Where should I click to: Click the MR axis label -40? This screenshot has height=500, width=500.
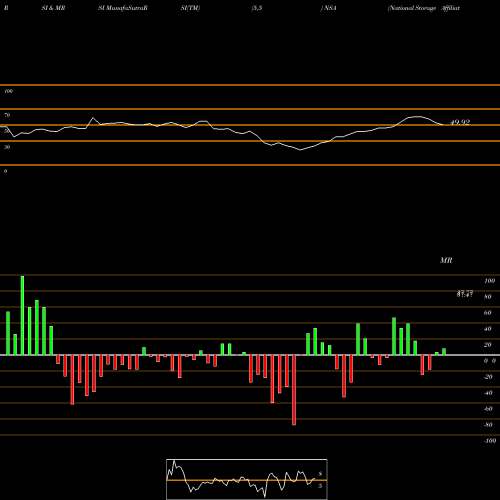tap(488, 393)
